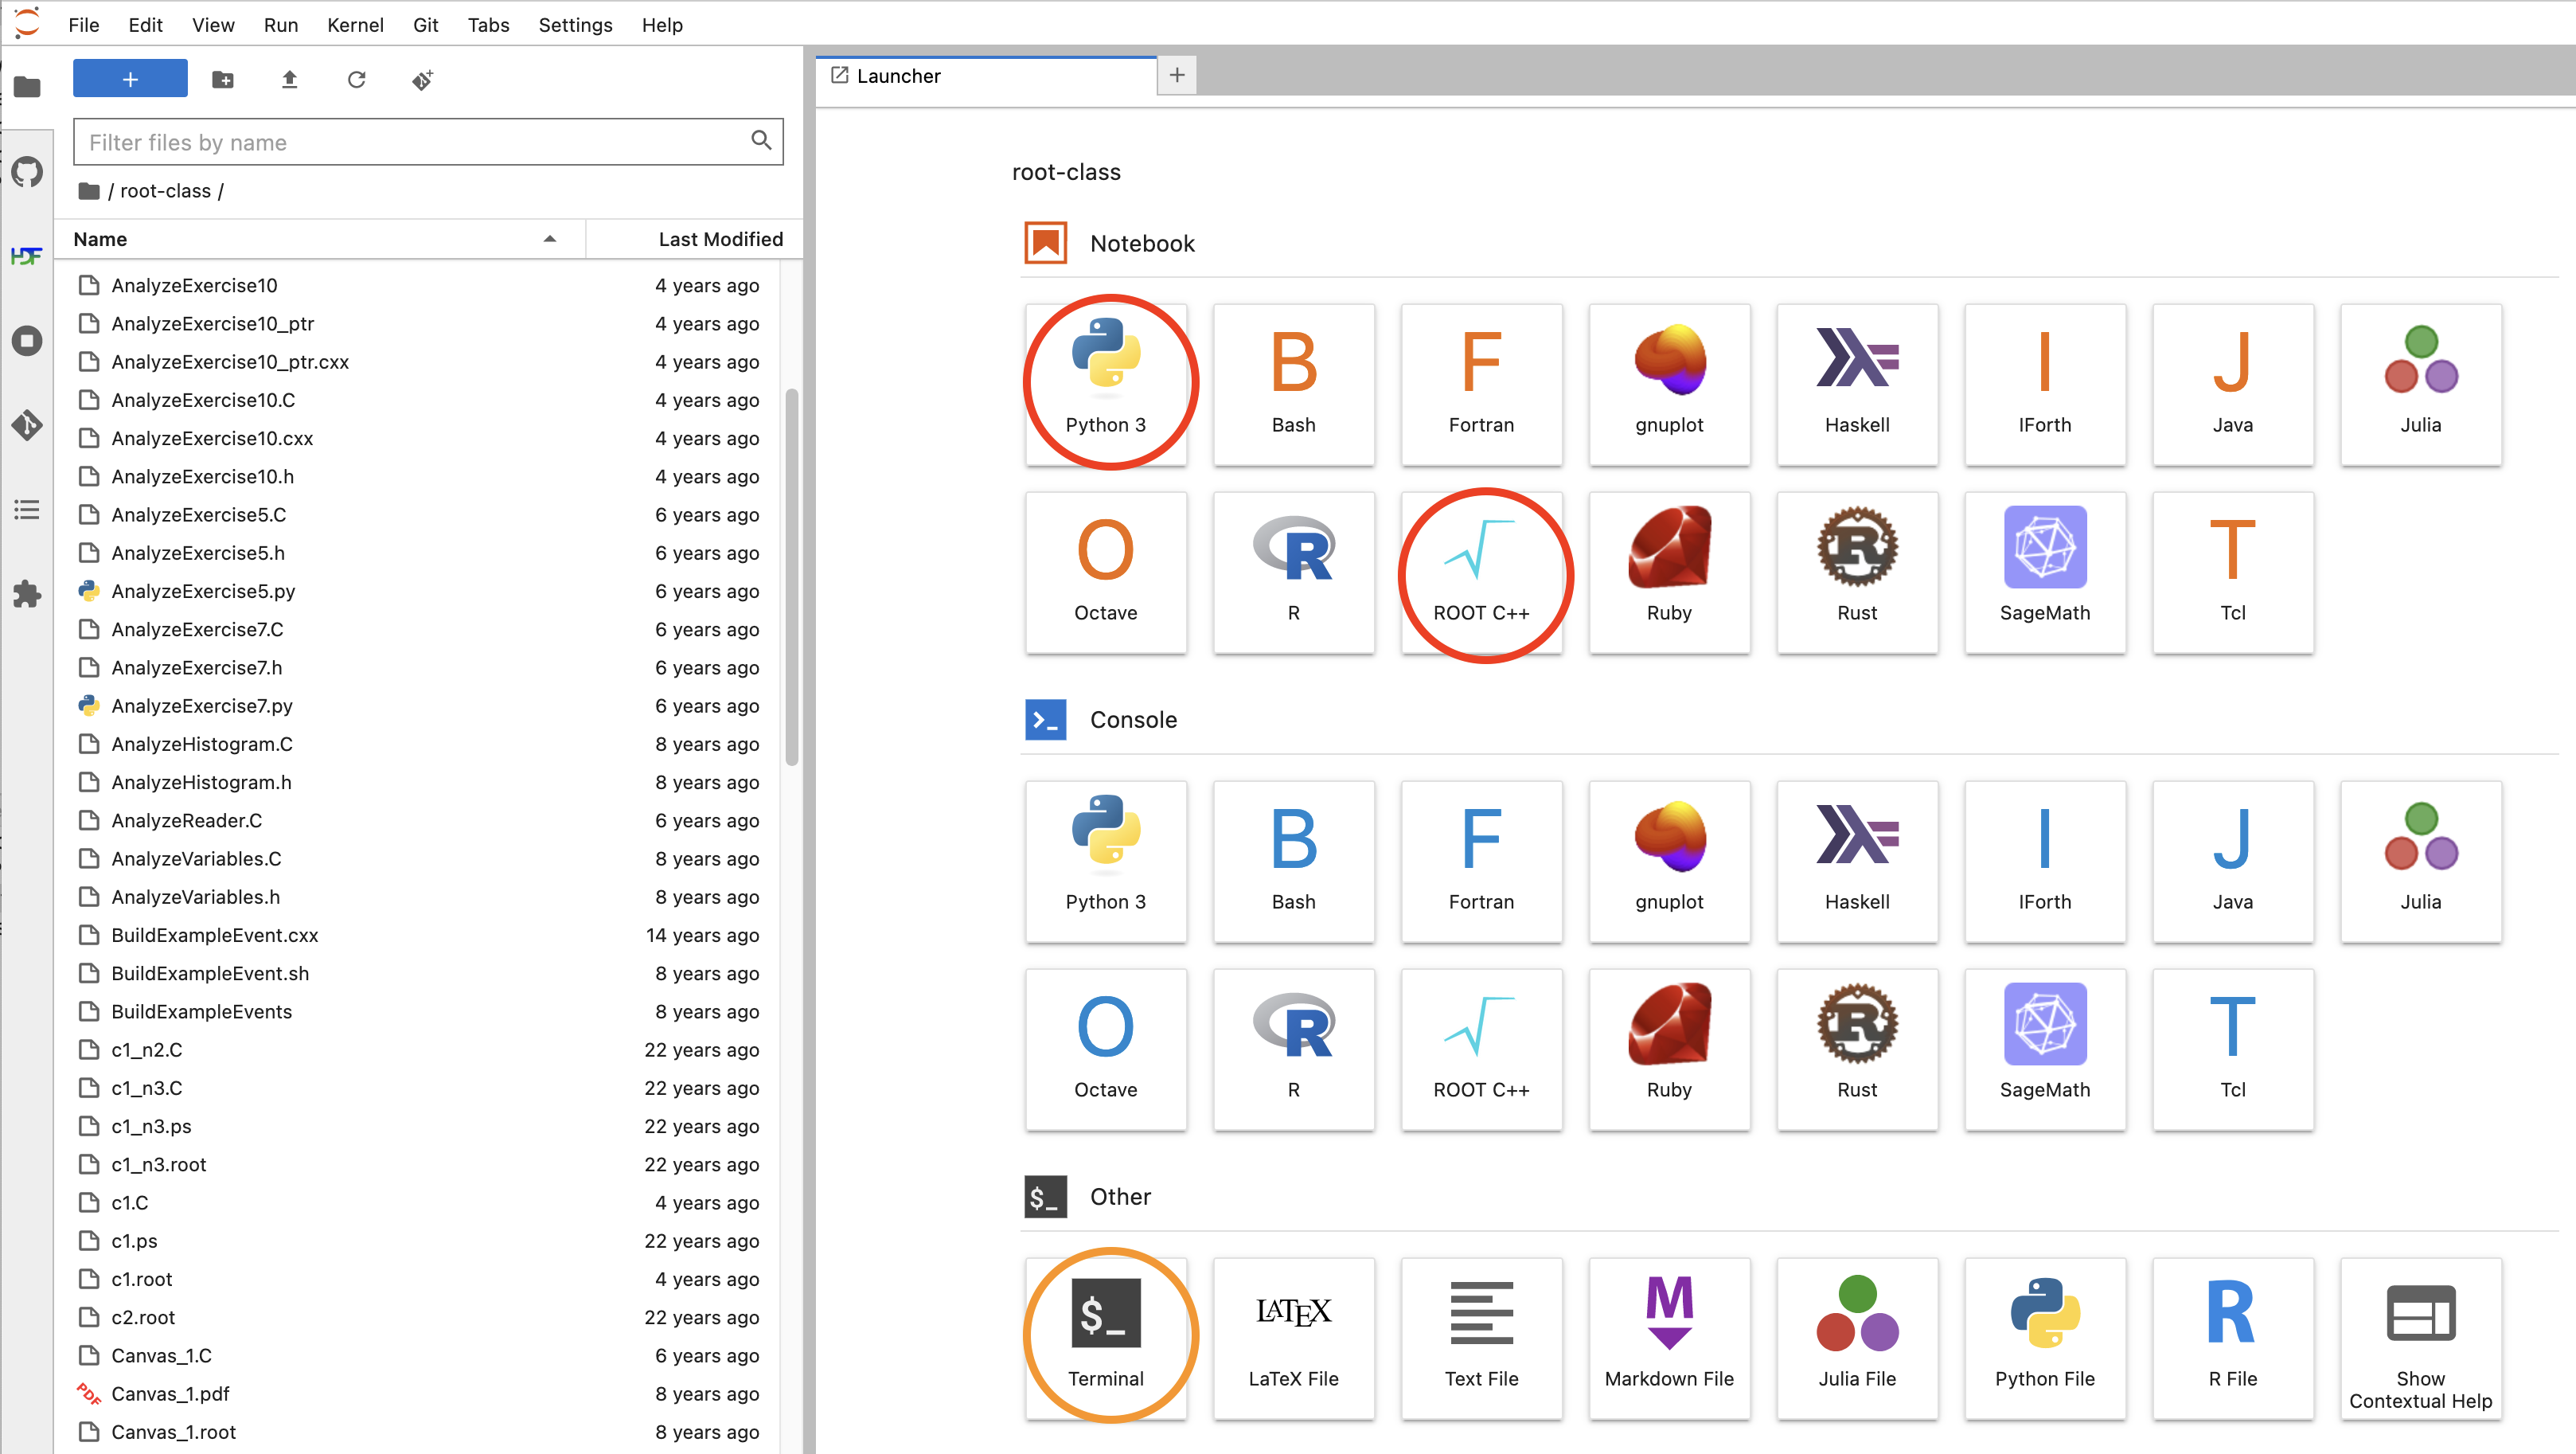Open the Kernel menu
The height and width of the screenshot is (1454, 2576).
[x=355, y=25]
